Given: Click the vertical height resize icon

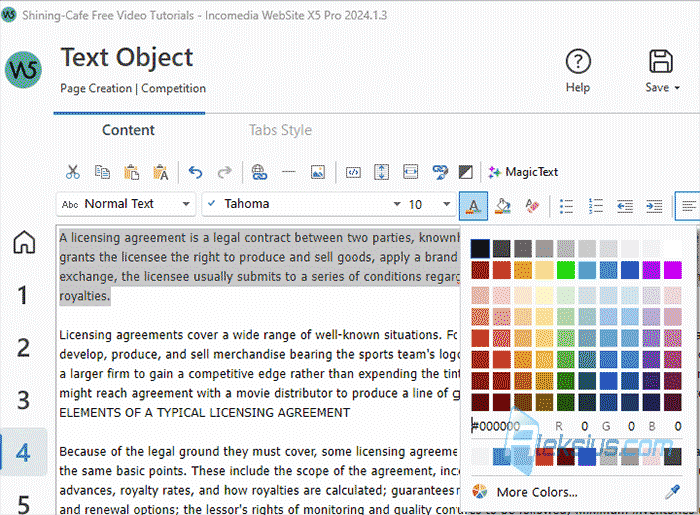Looking at the screenshot, I should pyautogui.click(x=382, y=172).
